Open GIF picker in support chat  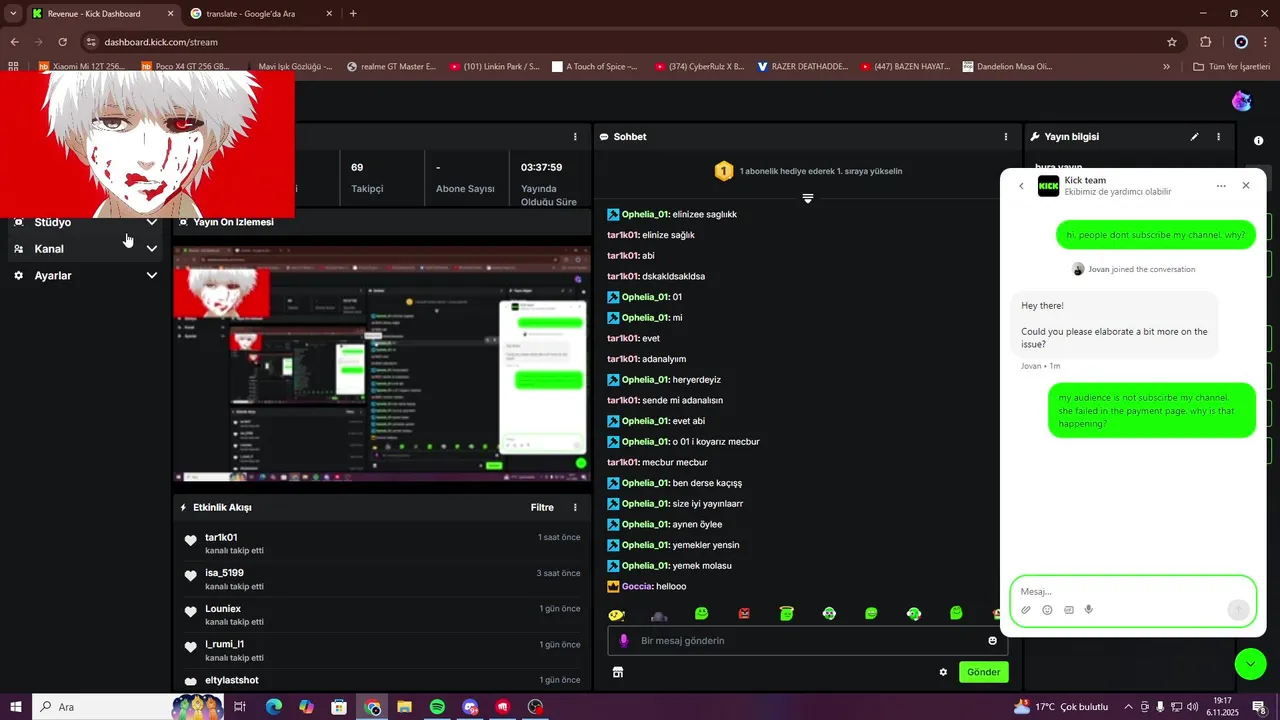click(1068, 610)
